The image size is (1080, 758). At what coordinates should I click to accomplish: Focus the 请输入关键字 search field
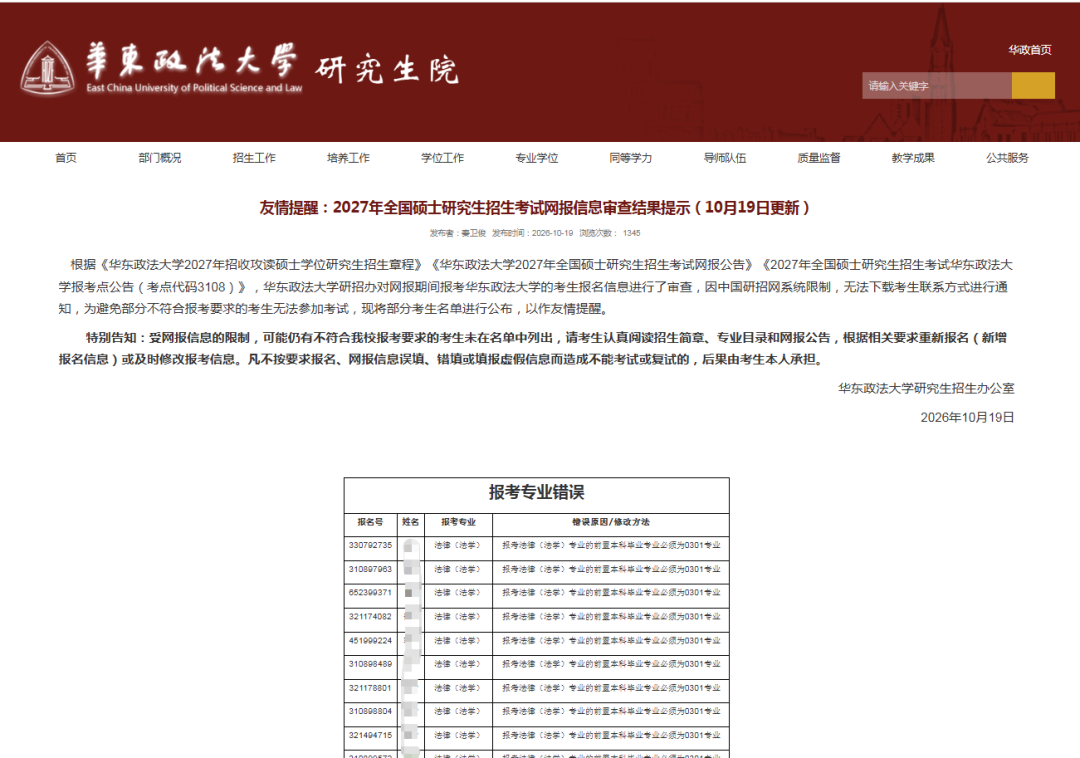coord(937,85)
